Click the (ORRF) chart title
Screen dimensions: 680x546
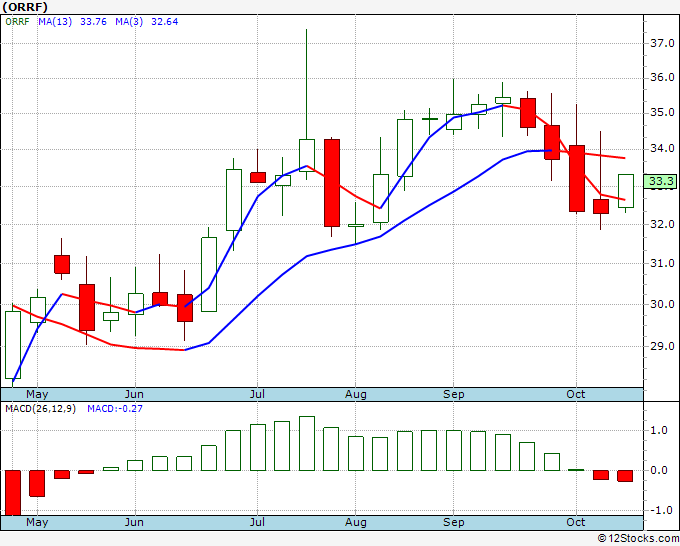point(25,7)
